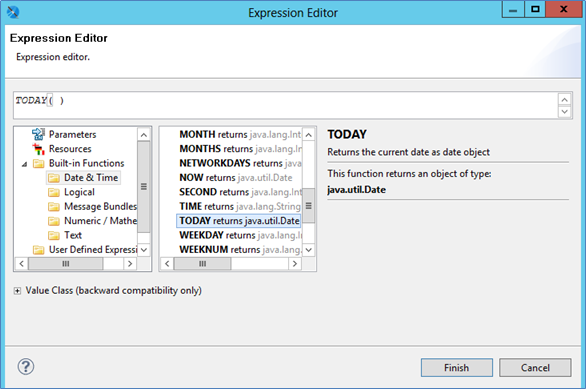Screen dimensions: 586x389
Task: Click function list scroll right arrow
Action: tap(295, 264)
